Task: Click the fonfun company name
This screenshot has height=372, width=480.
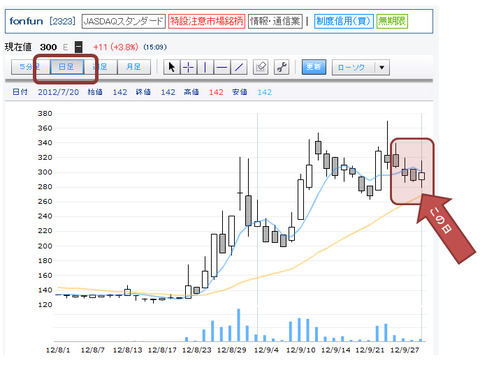Action: (26, 21)
